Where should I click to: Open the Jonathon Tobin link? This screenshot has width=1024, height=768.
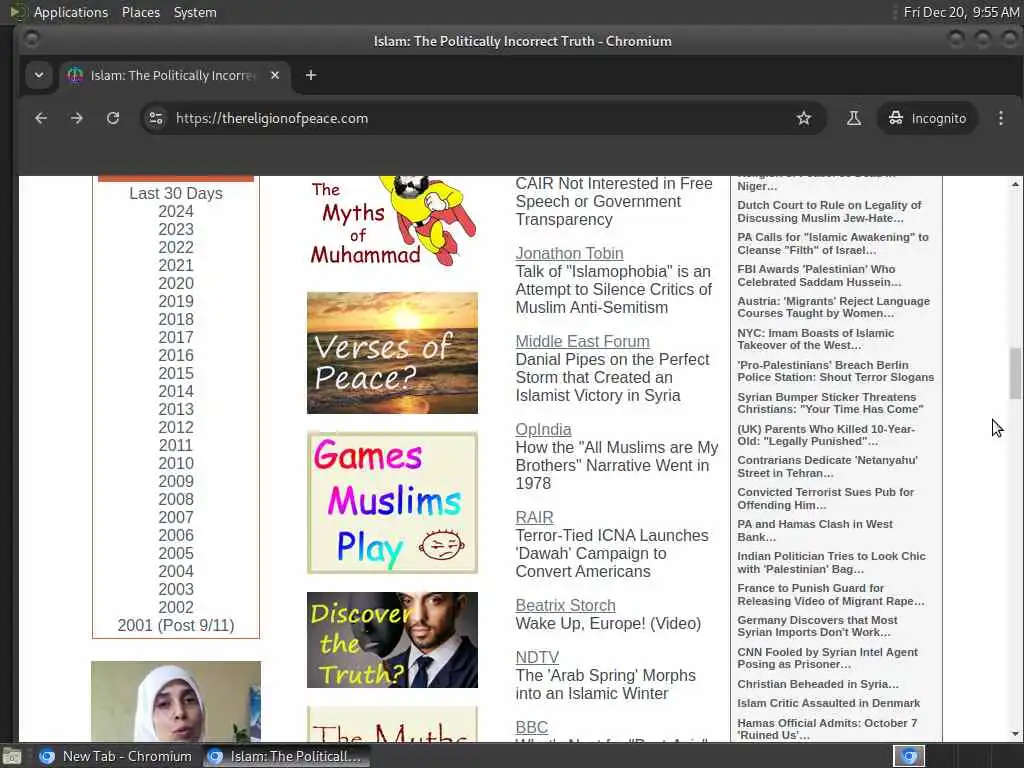[x=569, y=253]
